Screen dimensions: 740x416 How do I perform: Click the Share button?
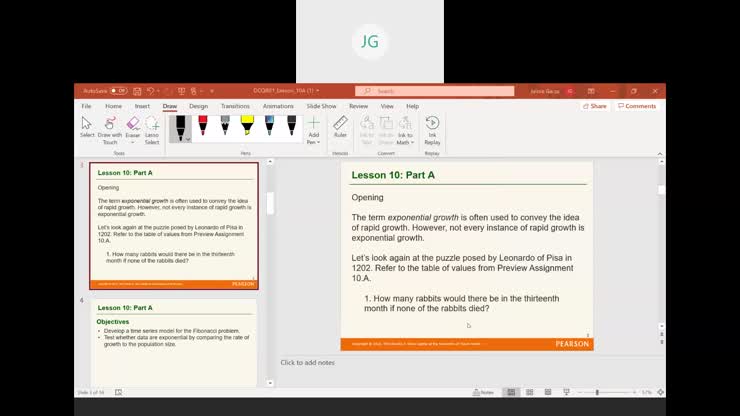[595, 106]
